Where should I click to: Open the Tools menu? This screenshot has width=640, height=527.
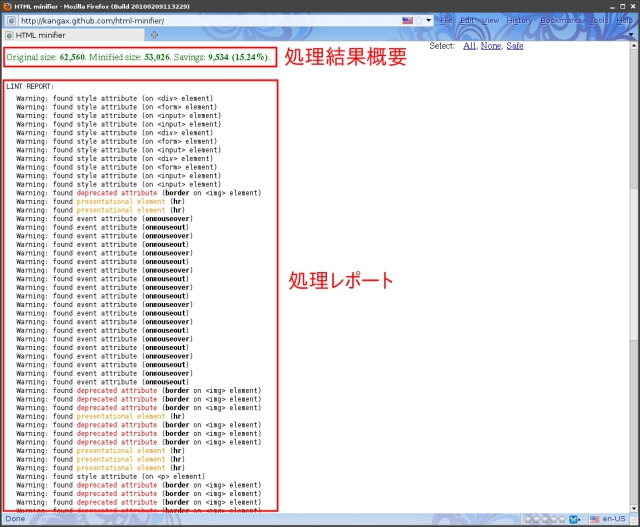(599, 20)
